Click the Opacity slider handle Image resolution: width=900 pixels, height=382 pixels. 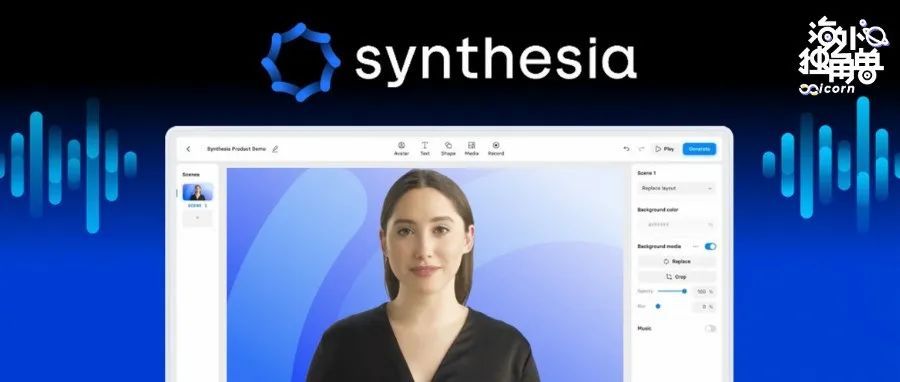(x=684, y=291)
